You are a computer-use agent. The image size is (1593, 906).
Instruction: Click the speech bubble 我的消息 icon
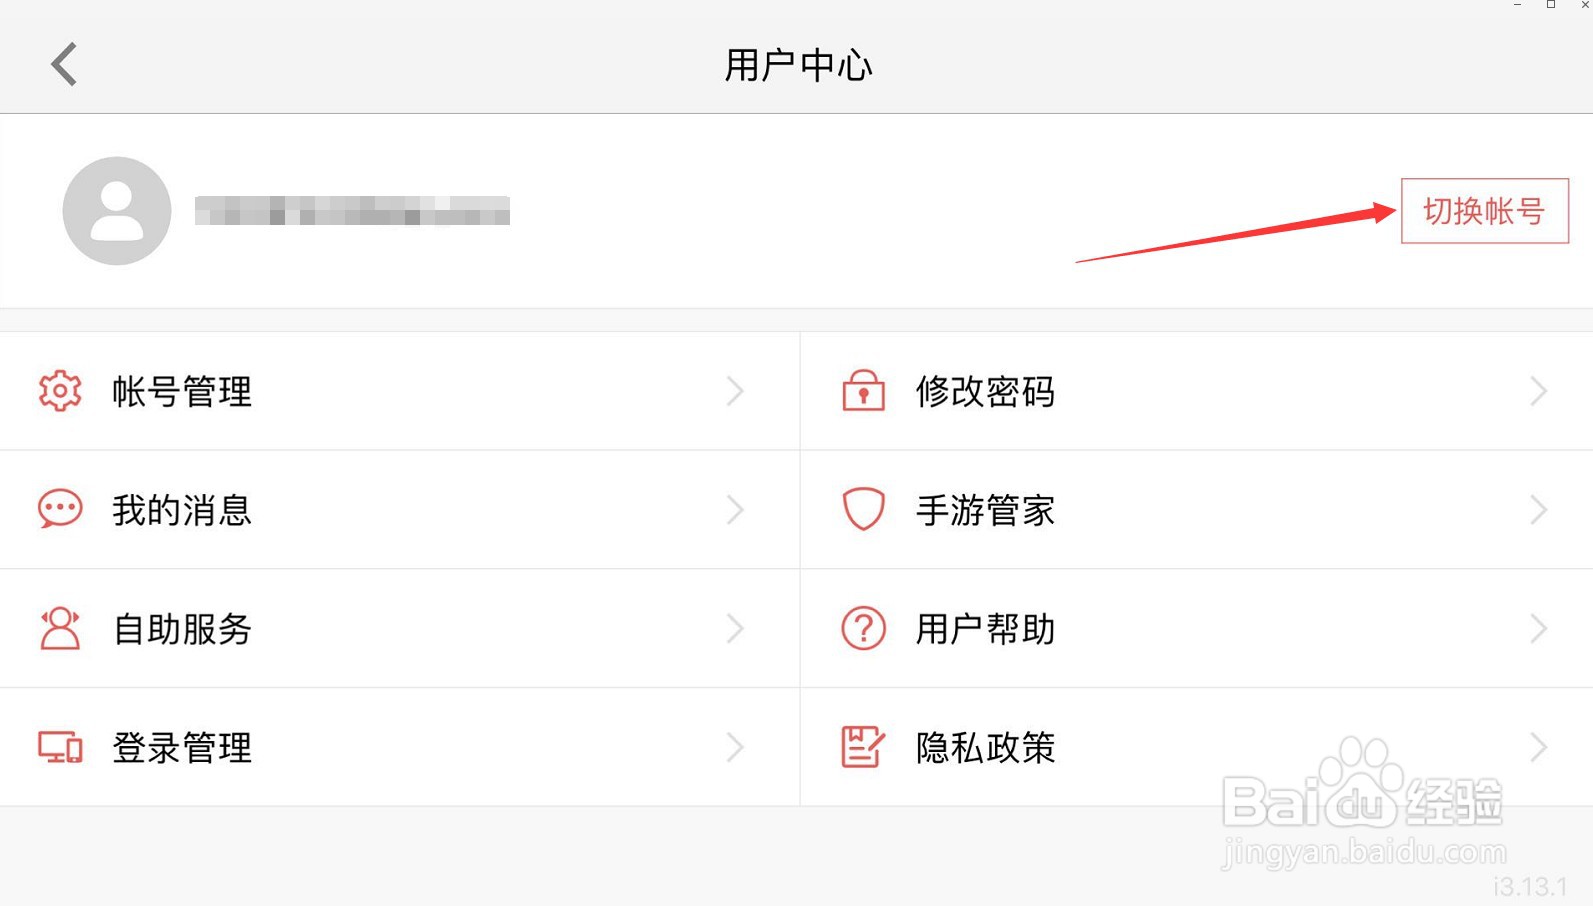[60, 509]
